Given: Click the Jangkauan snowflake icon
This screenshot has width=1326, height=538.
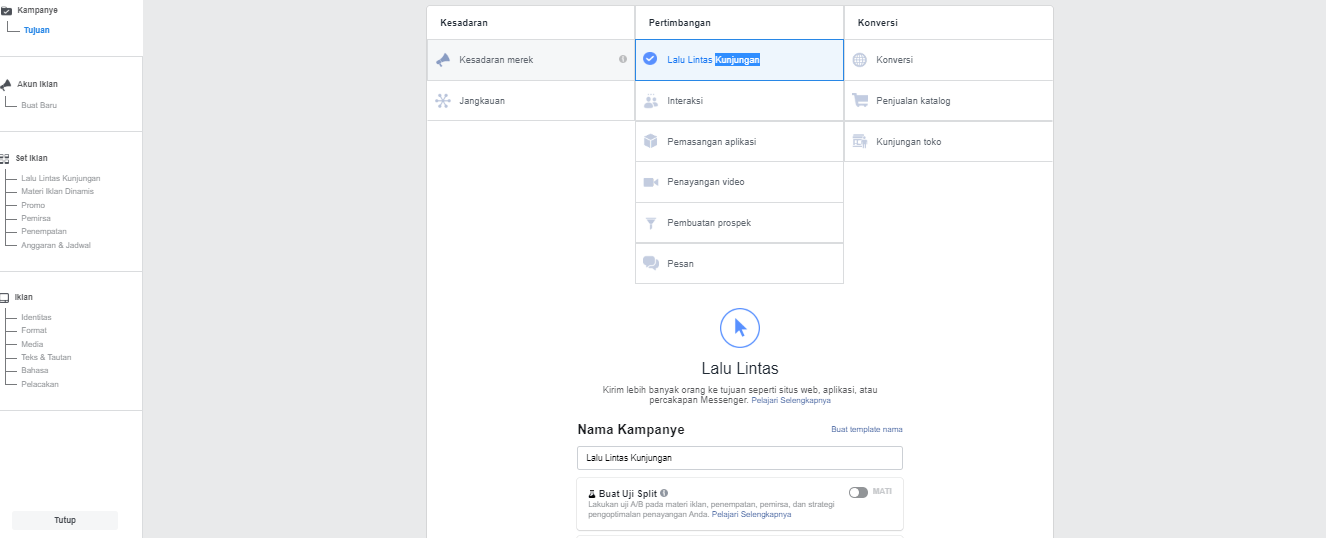Looking at the screenshot, I should pos(443,101).
